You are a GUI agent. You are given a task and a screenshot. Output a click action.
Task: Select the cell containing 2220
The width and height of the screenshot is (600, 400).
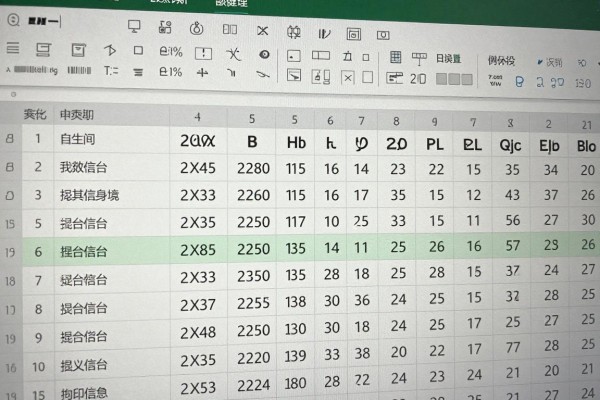(253, 358)
